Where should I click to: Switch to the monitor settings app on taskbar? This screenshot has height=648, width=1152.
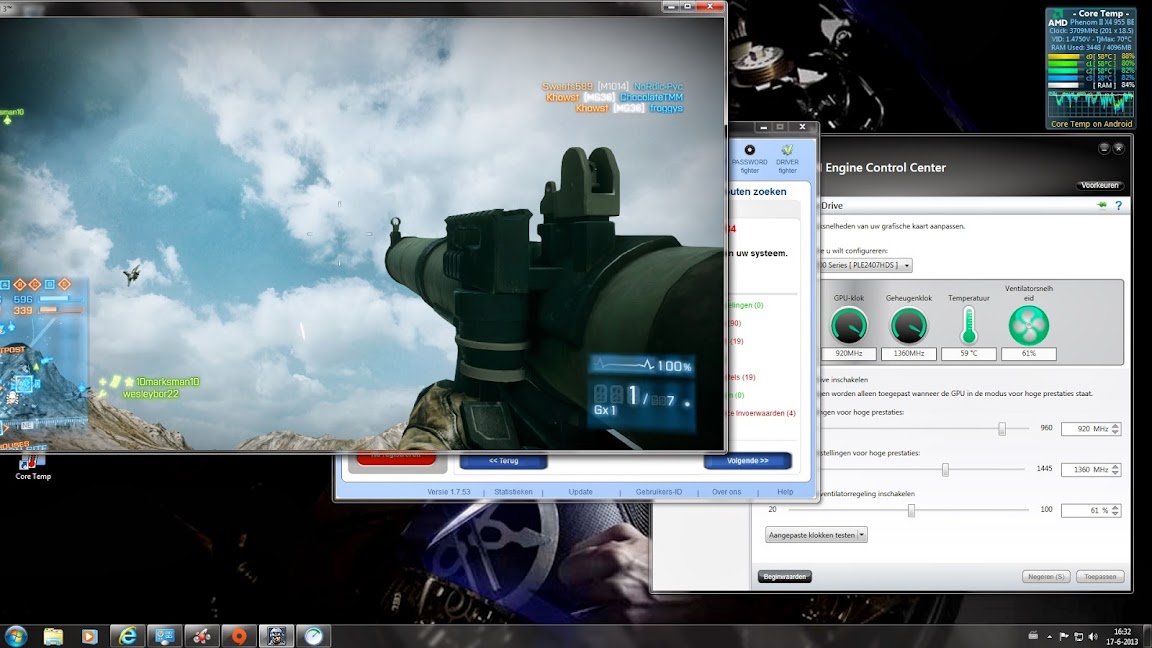[165, 636]
